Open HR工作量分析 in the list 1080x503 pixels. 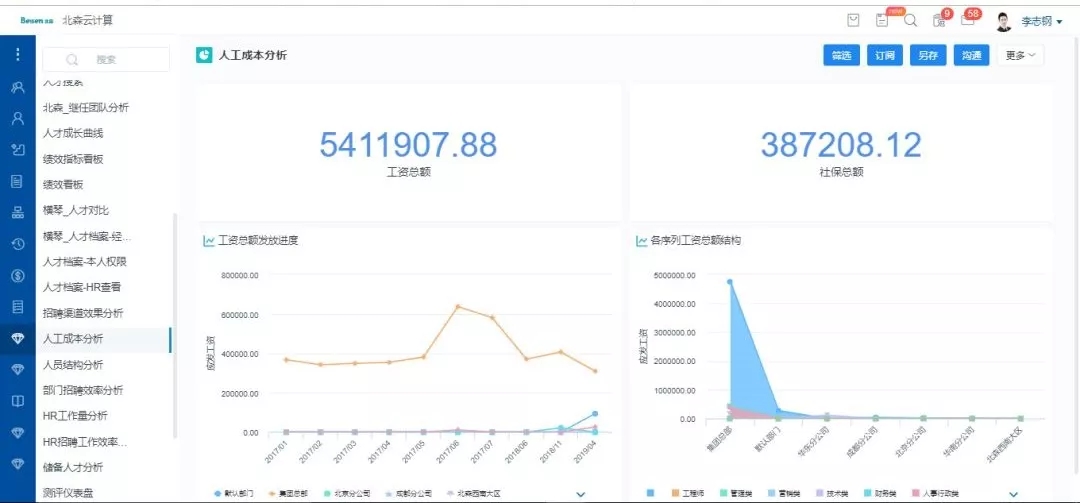click(x=75, y=415)
